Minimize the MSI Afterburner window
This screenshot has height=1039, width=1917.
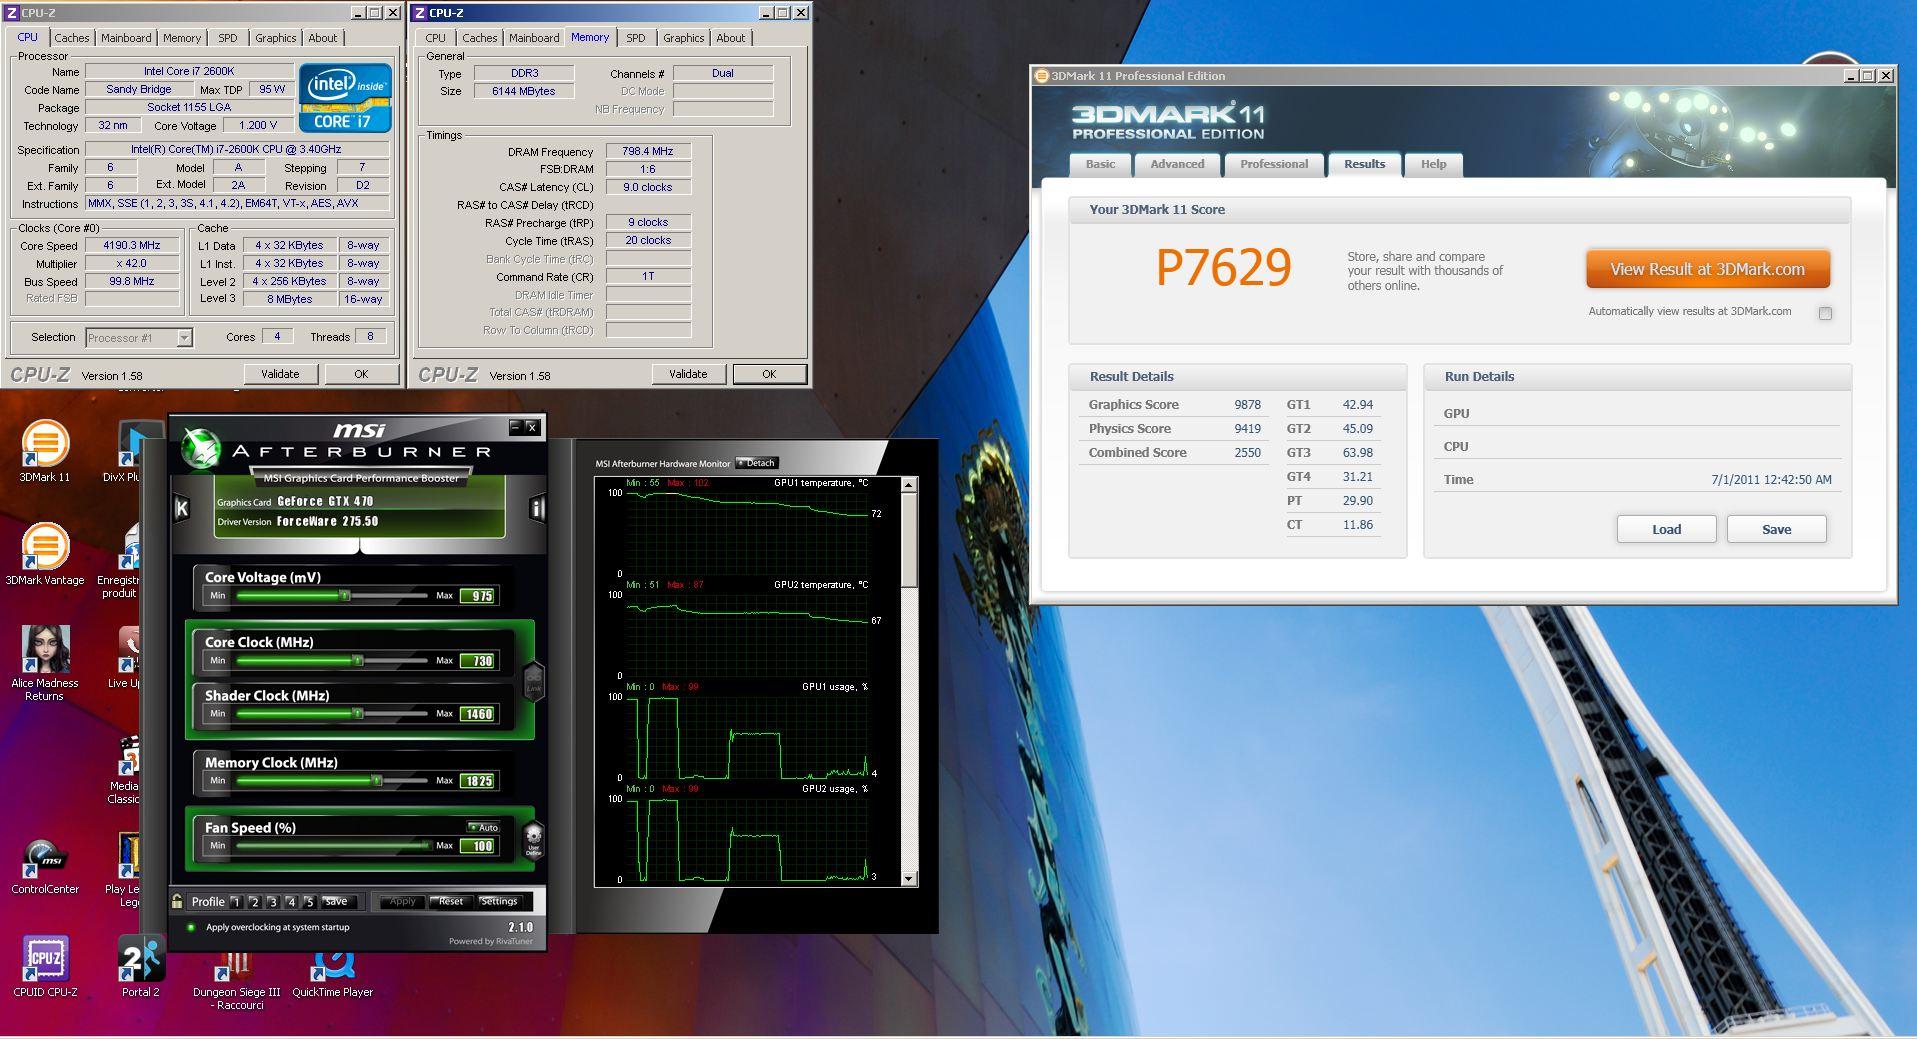tap(515, 427)
